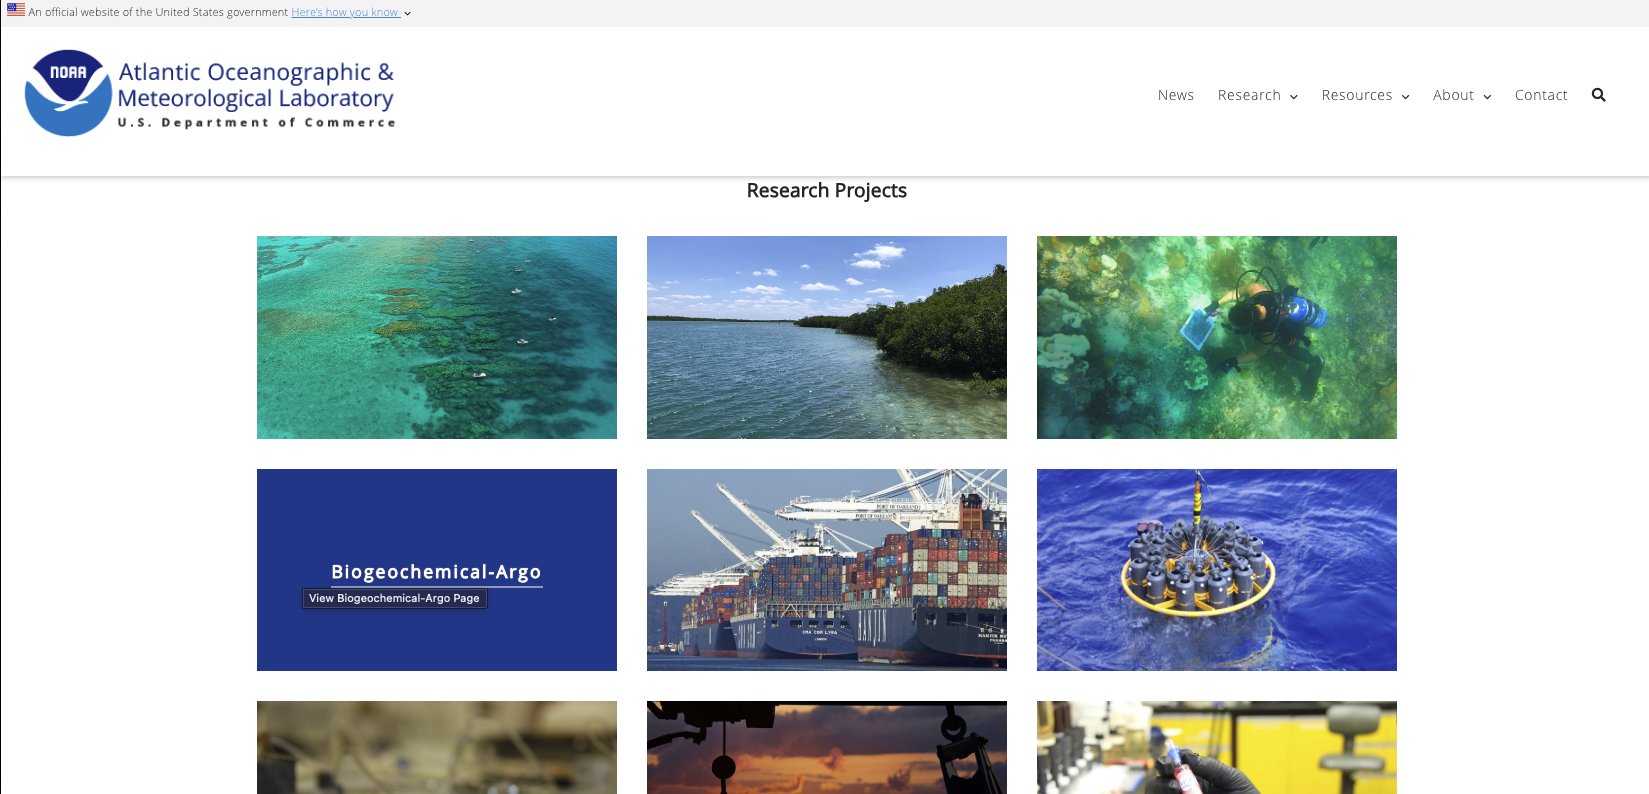1649x794 pixels.
Task: Click the mangrove shoreline project image
Action: pyautogui.click(x=827, y=337)
